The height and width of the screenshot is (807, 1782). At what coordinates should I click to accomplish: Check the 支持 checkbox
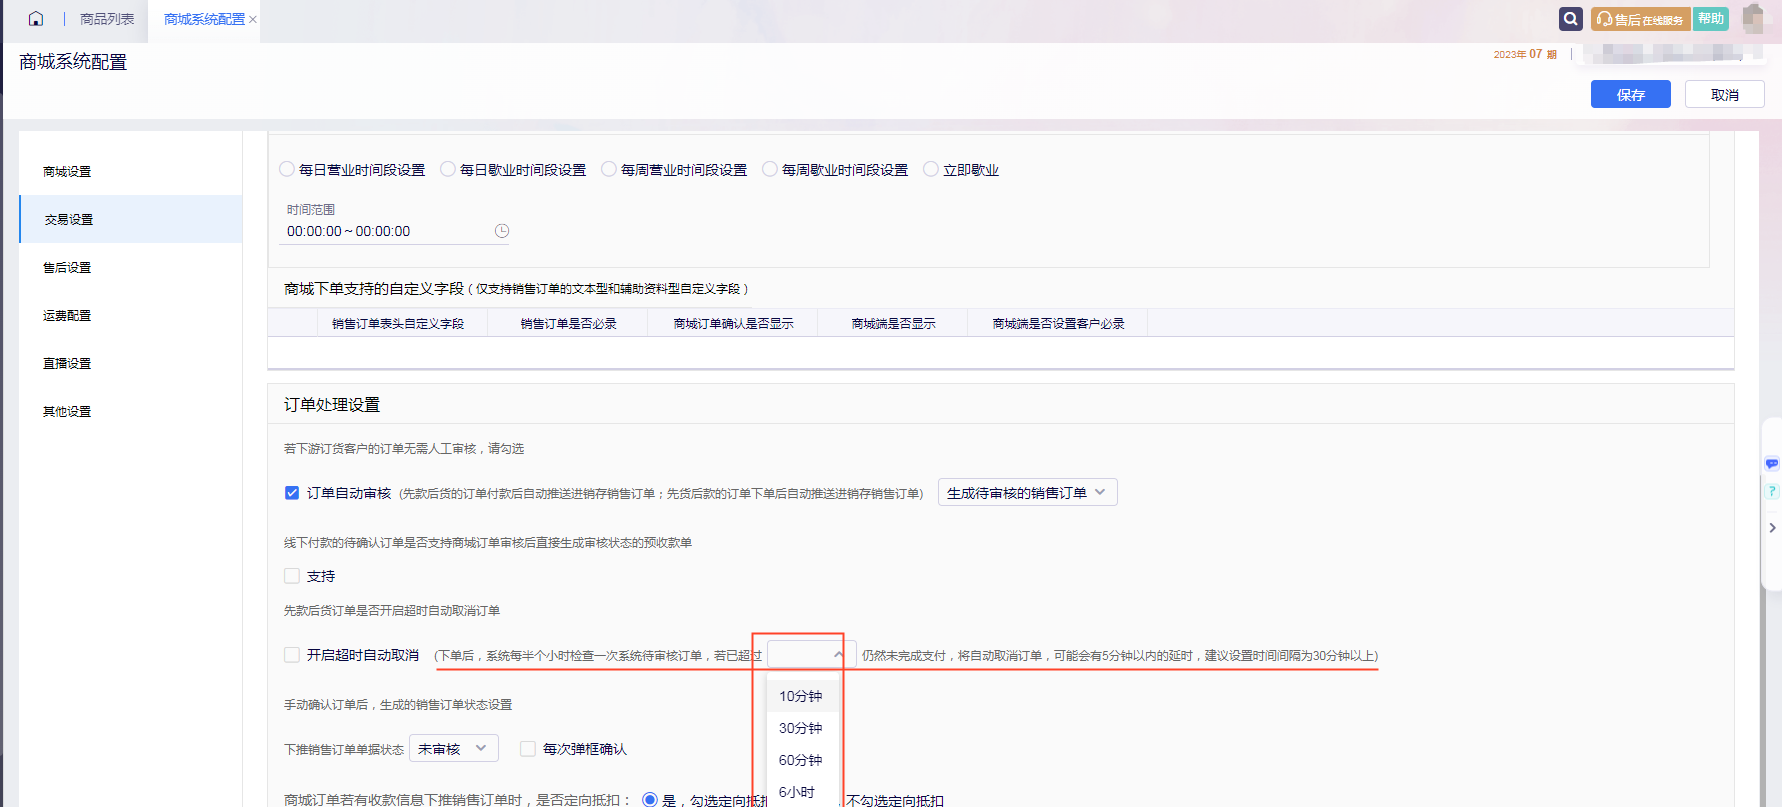point(292,576)
